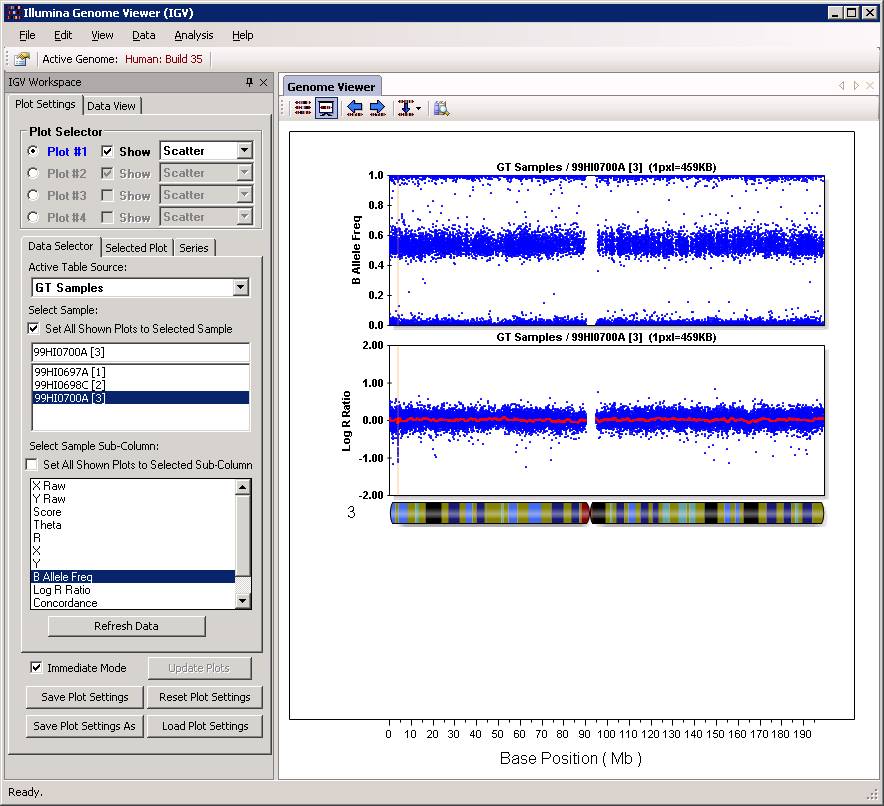The image size is (884, 806).
Task: Open the Help menu
Action: 242,35
